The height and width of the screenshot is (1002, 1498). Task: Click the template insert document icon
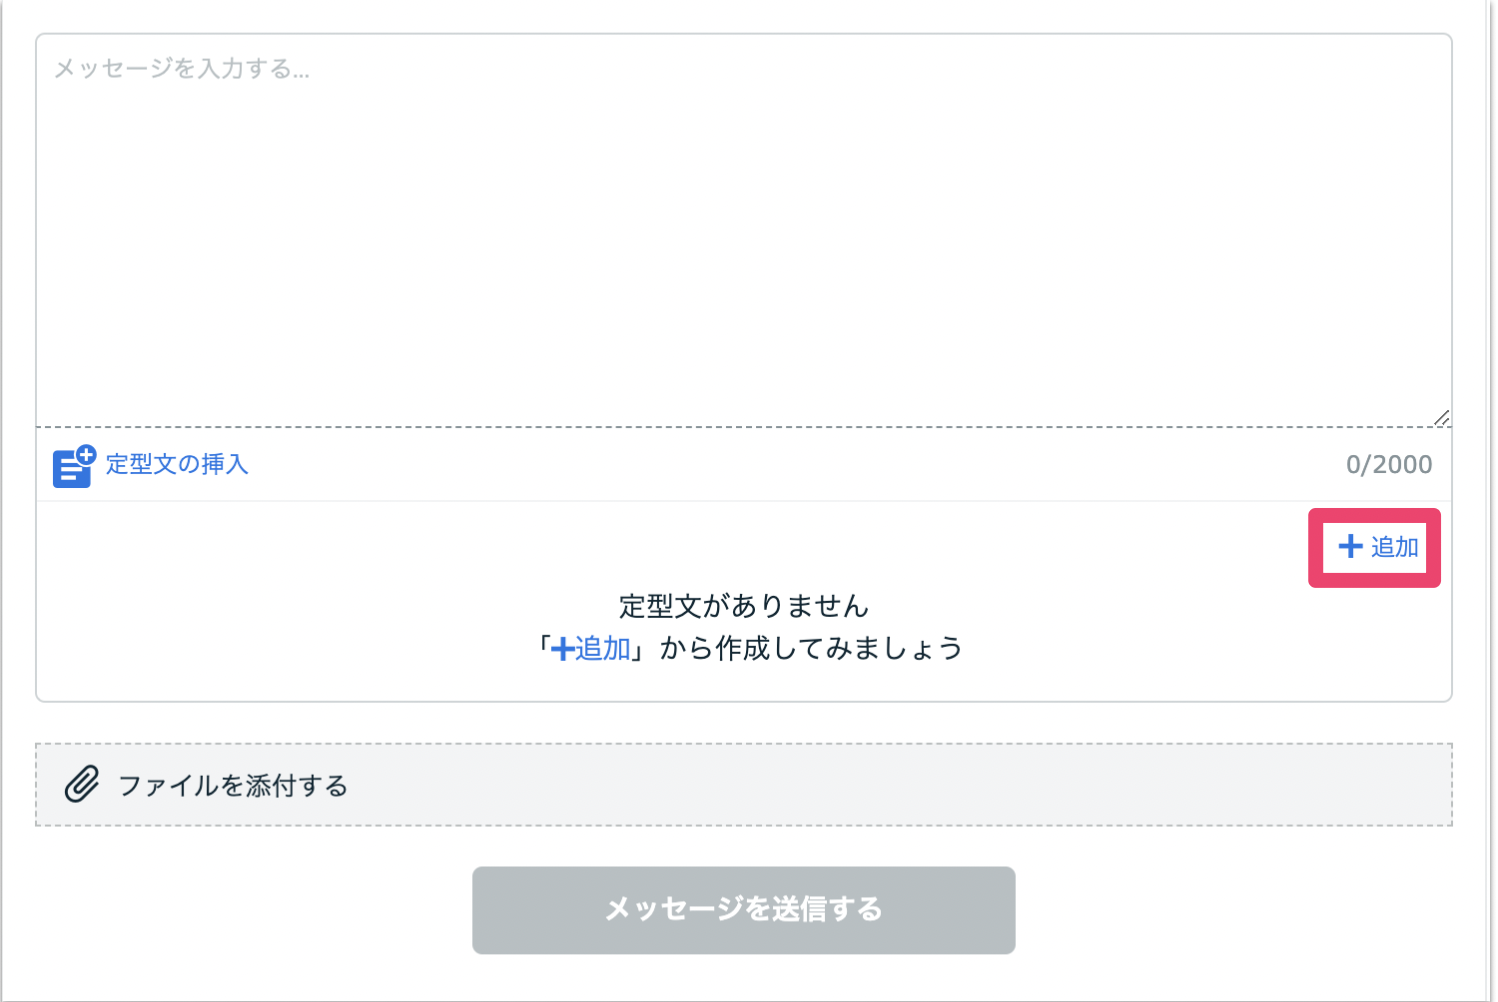click(70, 469)
